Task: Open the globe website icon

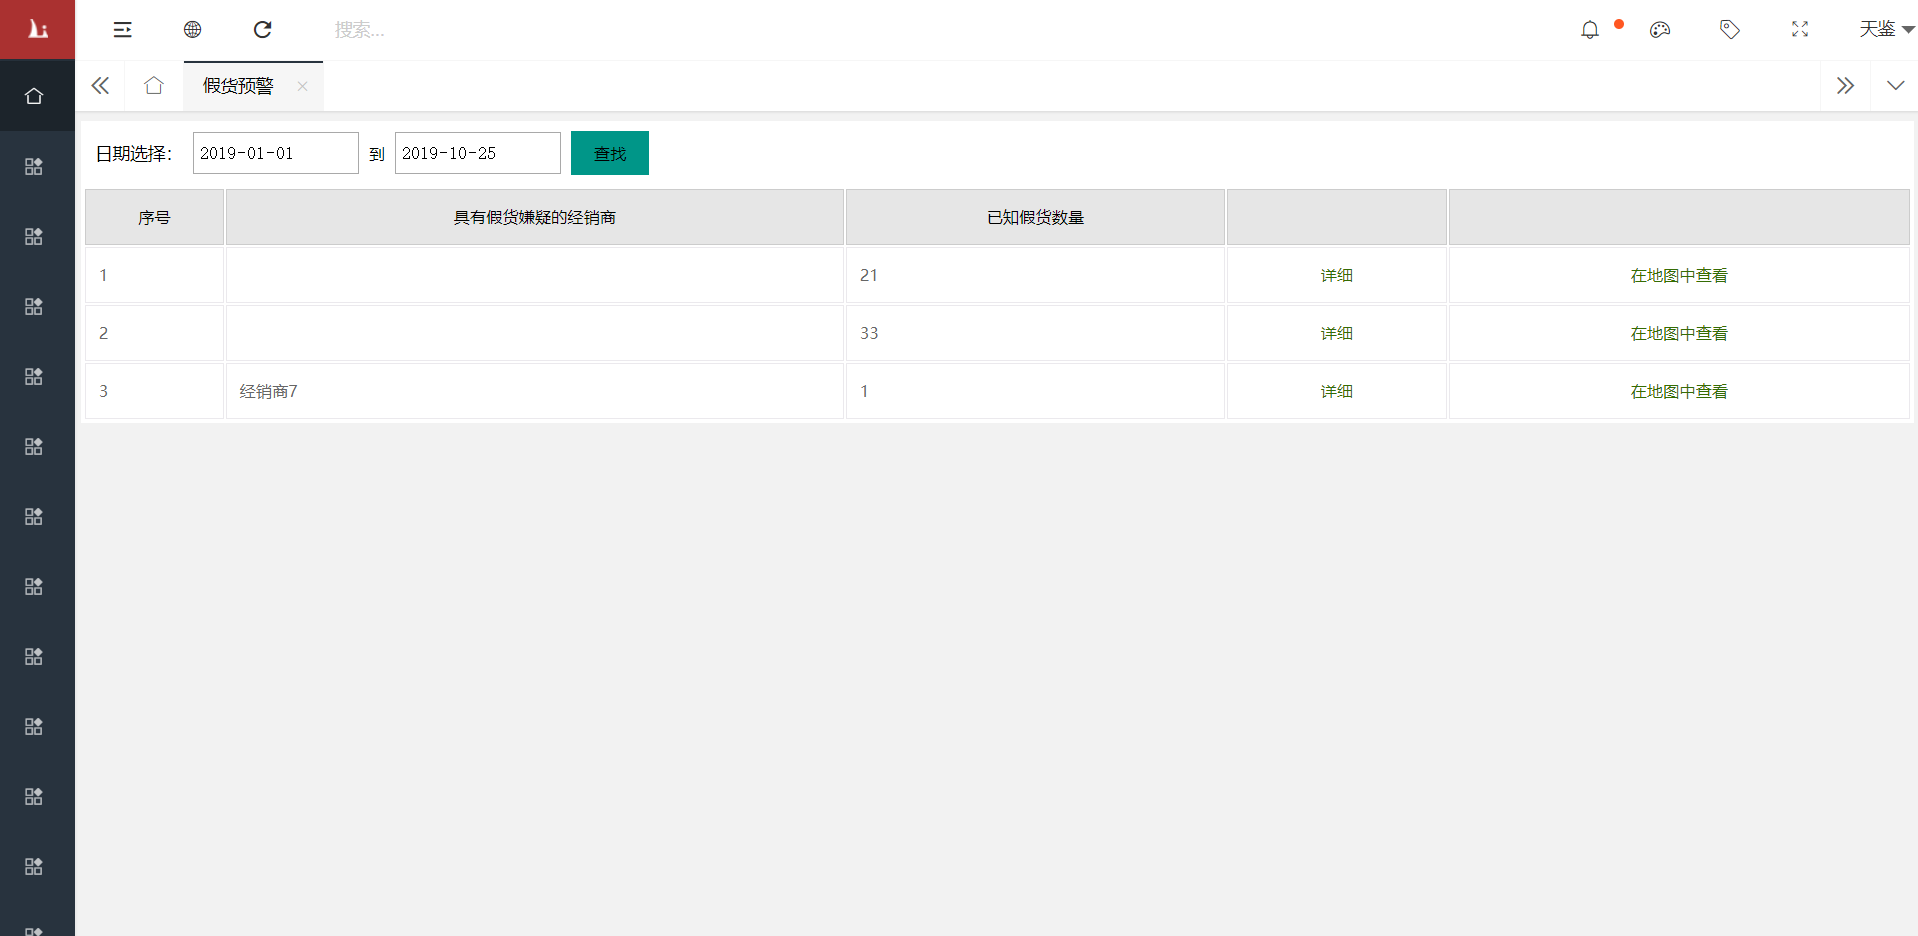Action: pyautogui.click(x=193, y=30)
